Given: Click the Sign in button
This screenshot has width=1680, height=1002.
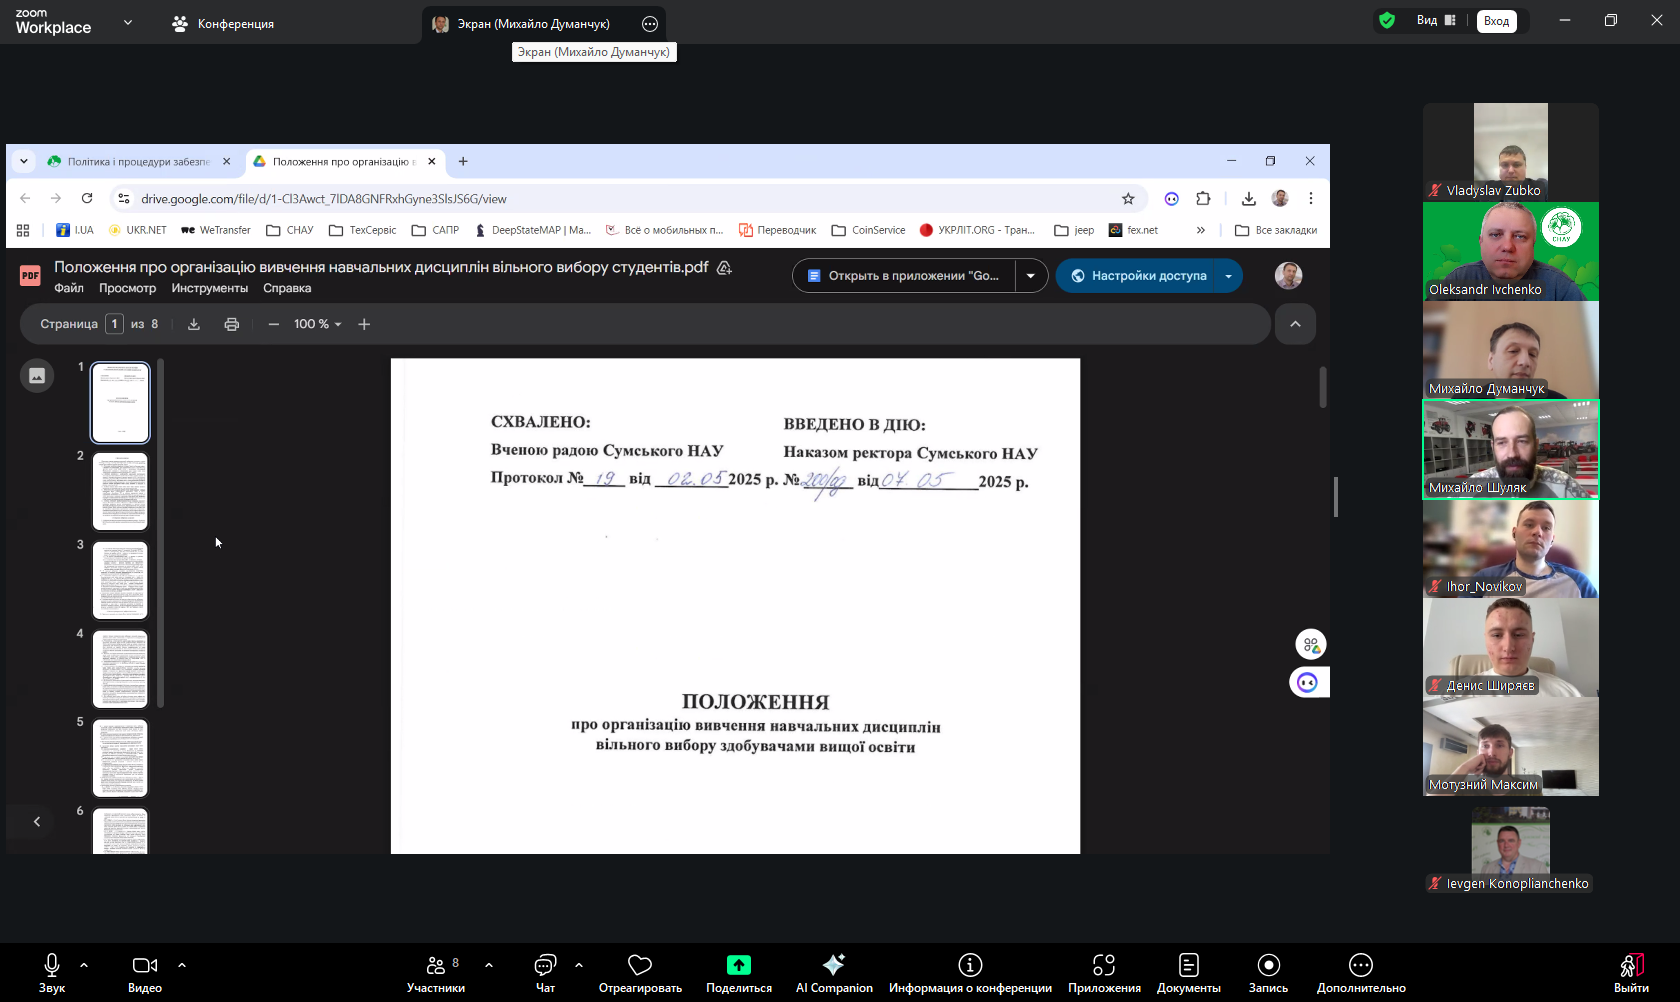Looking at the screenshot, I should [1496, 21].
